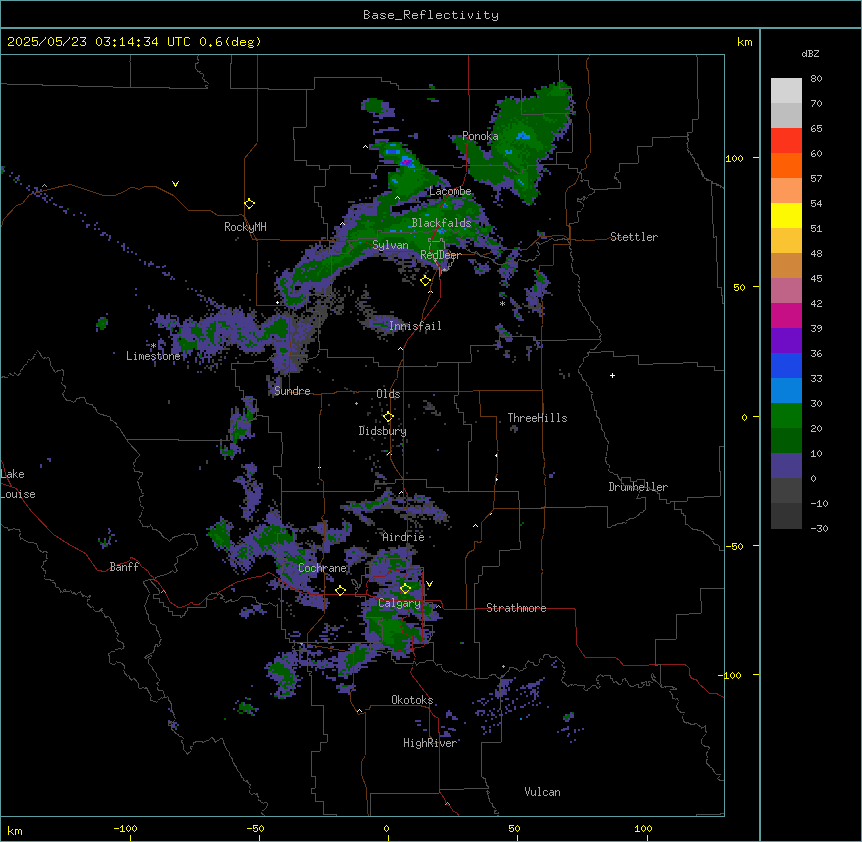Click the 10 dBZ purple-blue legend swatch
The height and width of the screenshot is (842, 862).
786,466
